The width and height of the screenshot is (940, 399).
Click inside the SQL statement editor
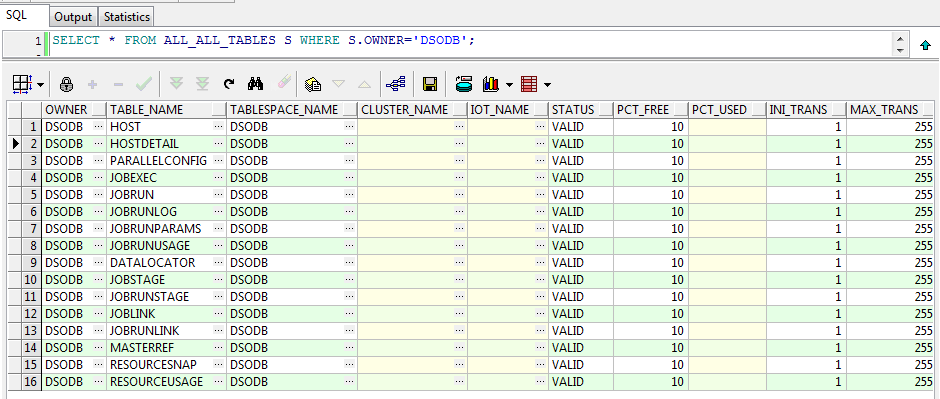(x=471, y=43)
